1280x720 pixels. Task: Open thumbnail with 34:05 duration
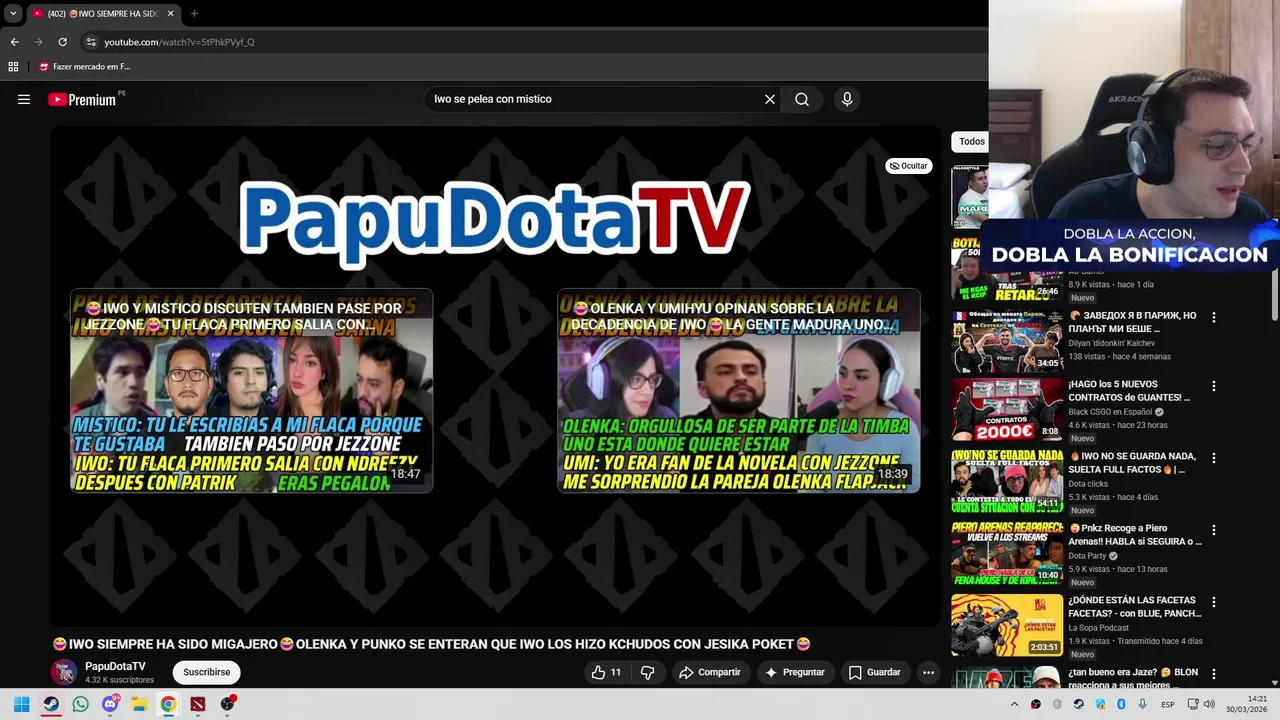coord(1007,341)
